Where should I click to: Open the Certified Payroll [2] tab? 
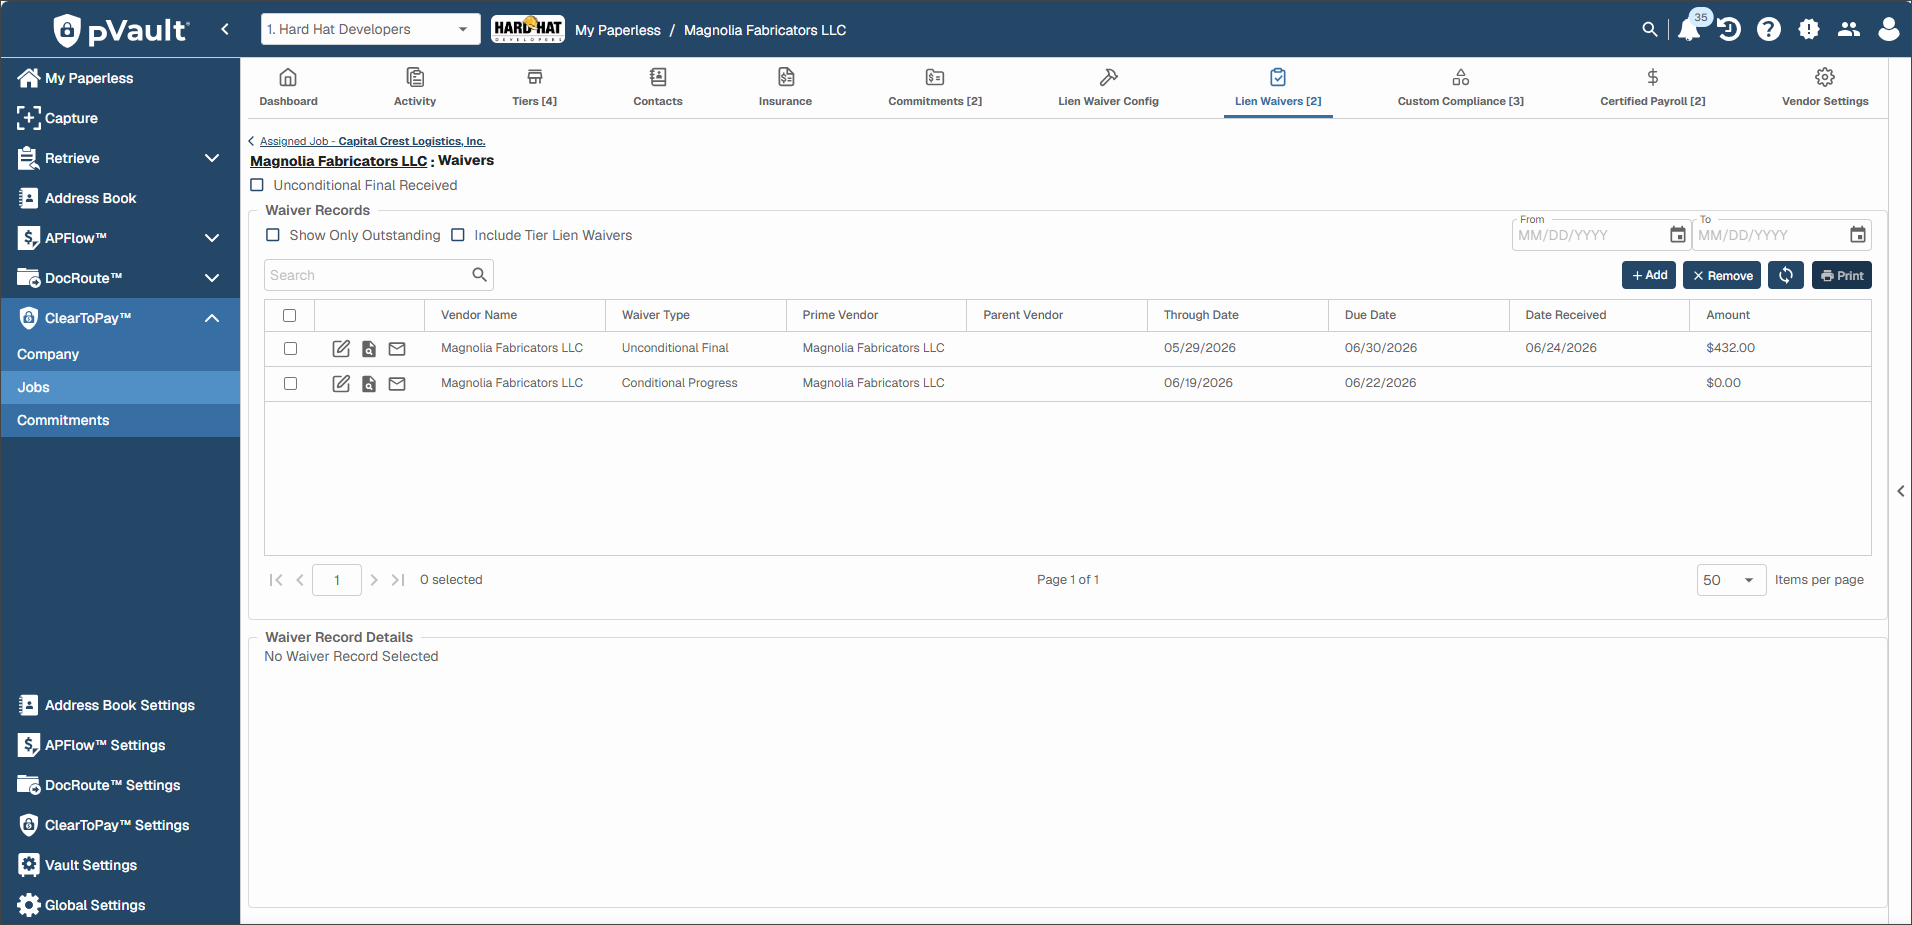click(1652, 87)
